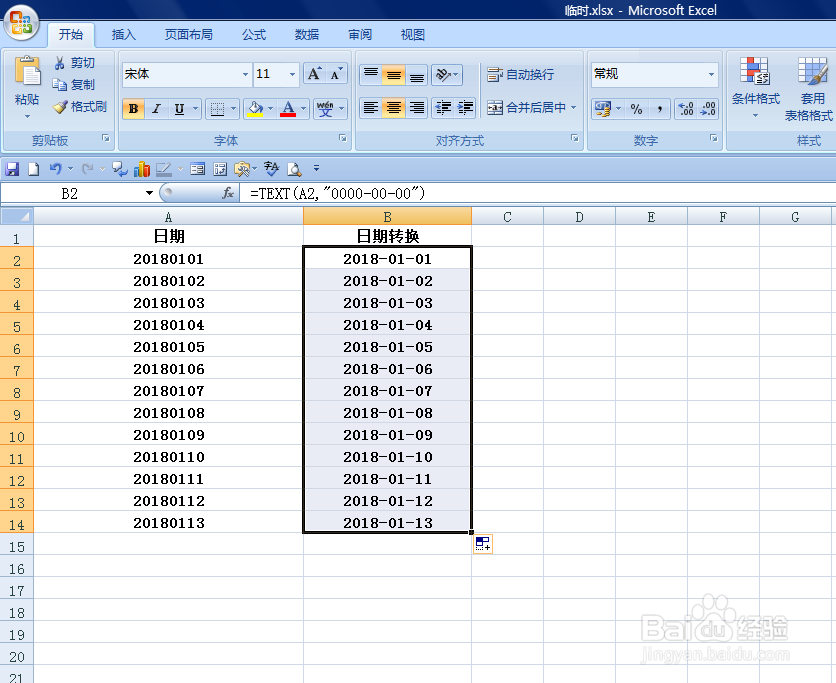Apply comma thousands separator style
Image resolution: width=836 pixels, height=683 pixels.
660,109
